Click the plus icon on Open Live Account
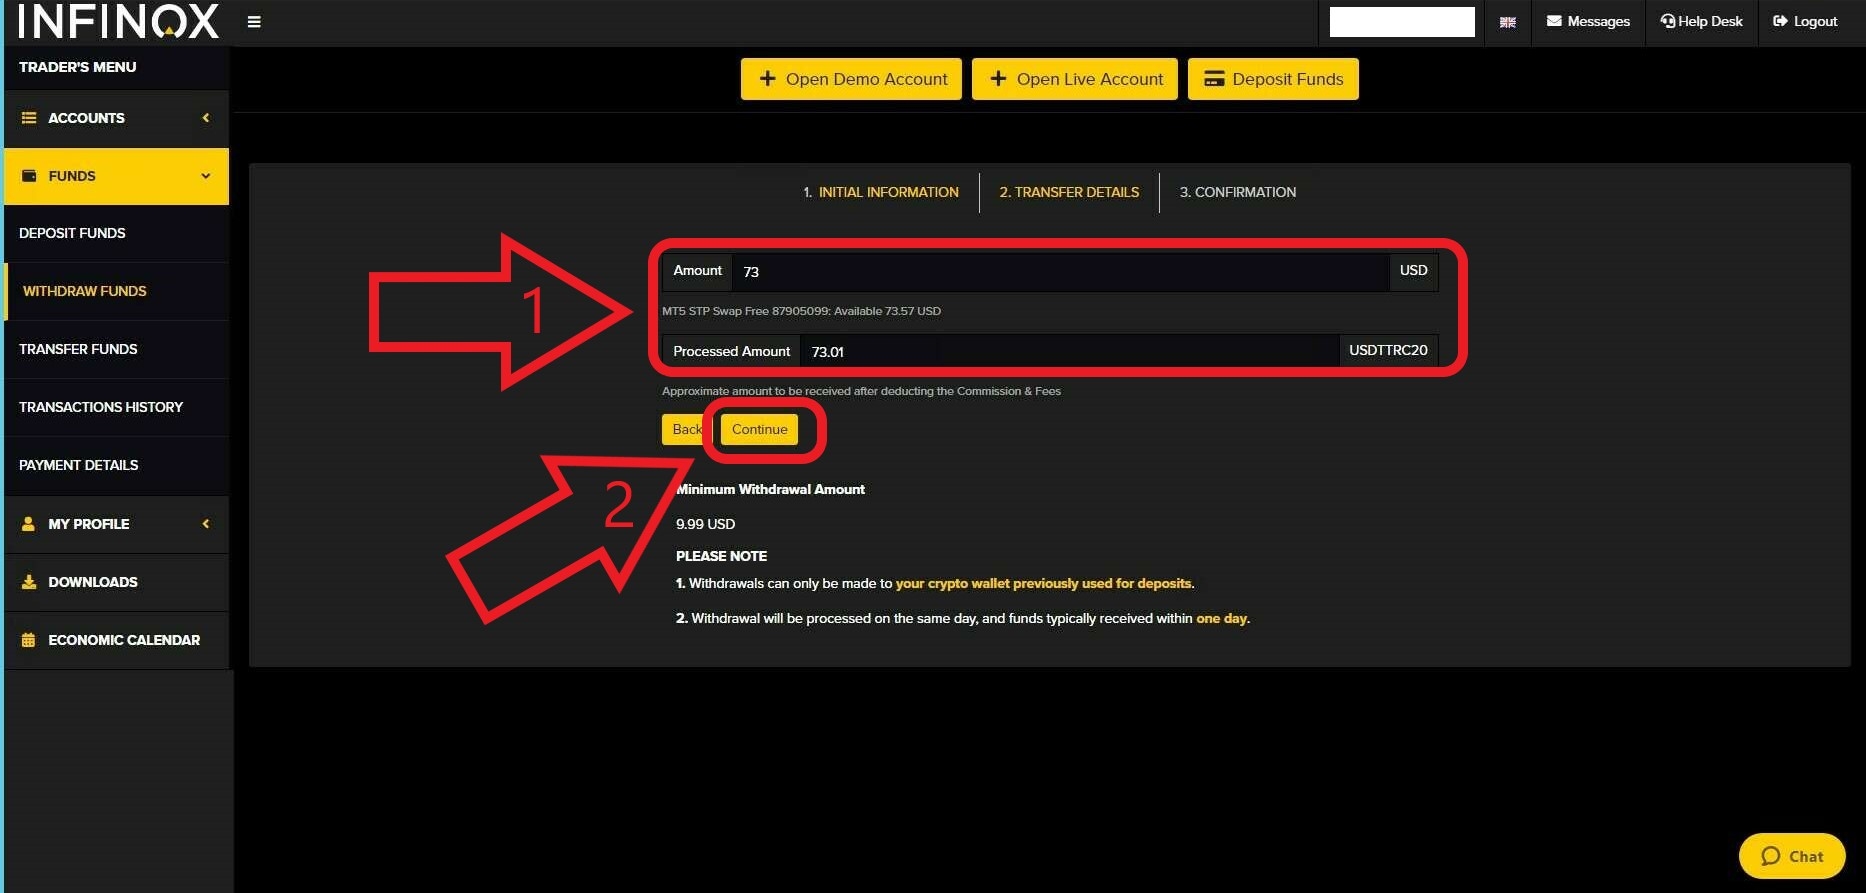The image size is (1866, 893). pyautogui.click(x=998, y=78)
